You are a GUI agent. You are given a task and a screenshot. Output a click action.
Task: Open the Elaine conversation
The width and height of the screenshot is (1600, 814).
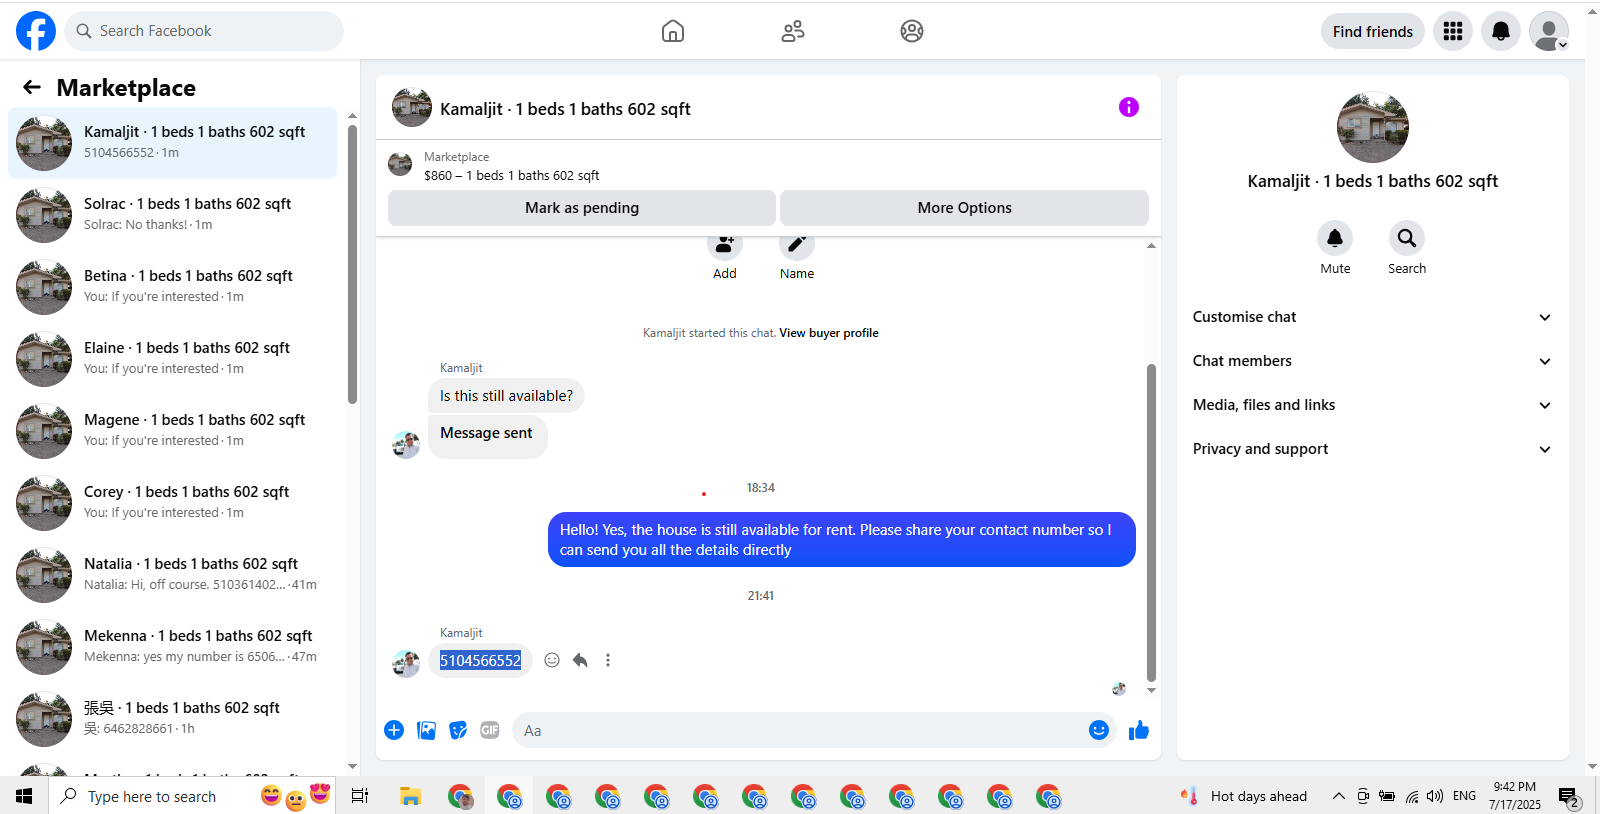pyautogui.click(x=173, y=359)
